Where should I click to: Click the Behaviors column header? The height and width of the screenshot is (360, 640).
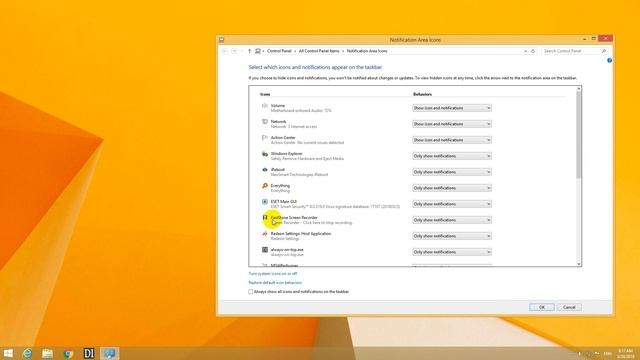point(422,94)
